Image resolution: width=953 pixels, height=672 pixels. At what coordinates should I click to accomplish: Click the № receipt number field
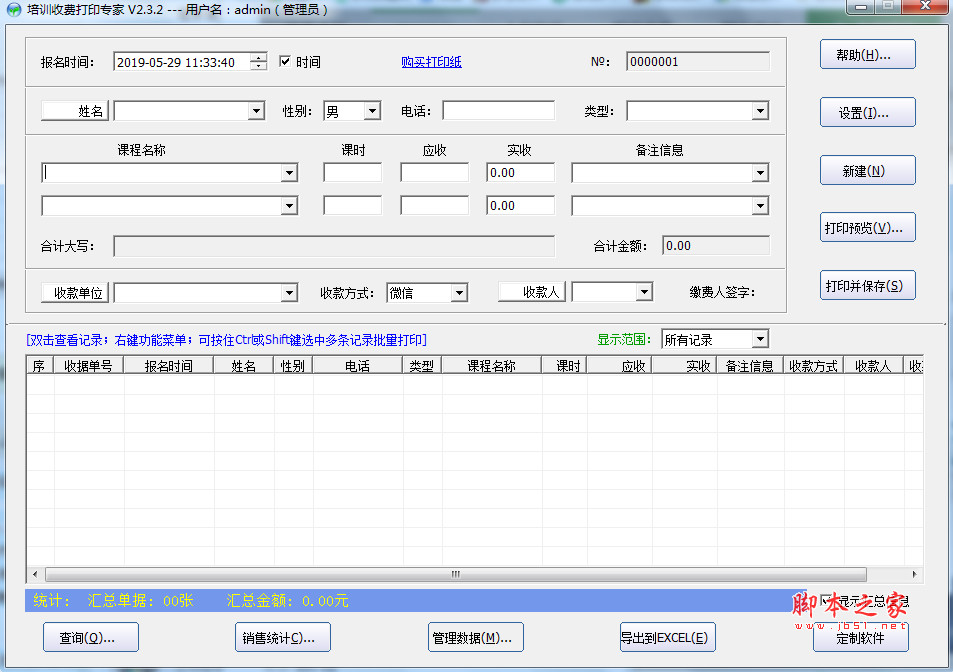(698, 62)
